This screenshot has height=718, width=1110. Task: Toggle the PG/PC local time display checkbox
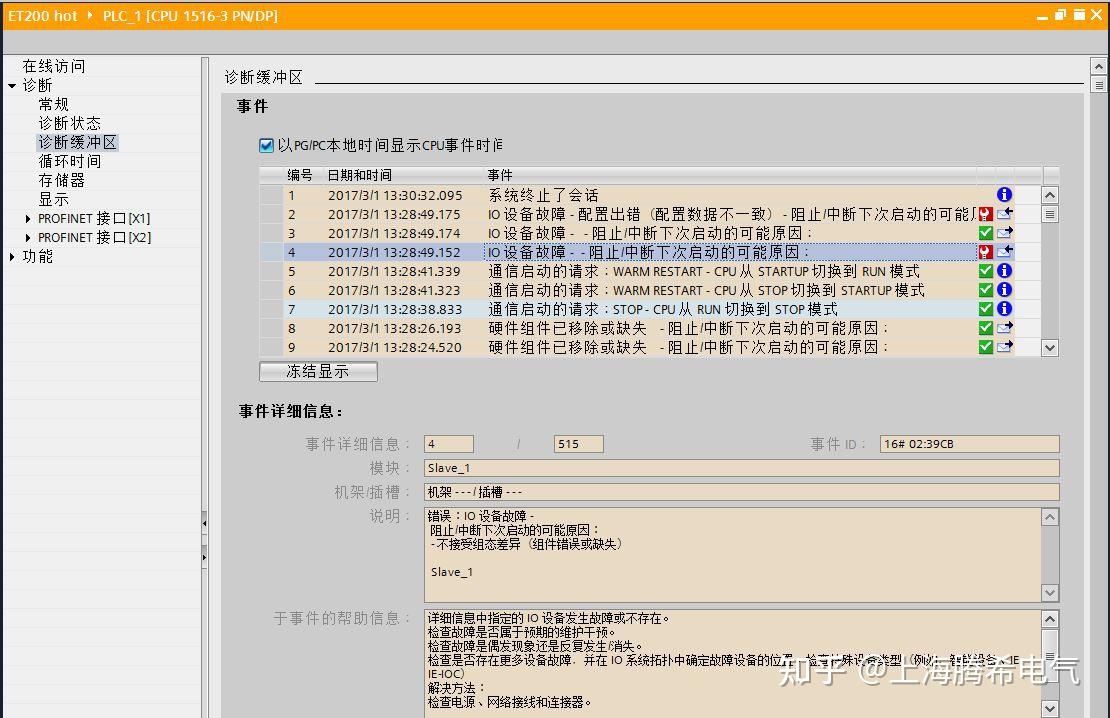coord(266,145)
